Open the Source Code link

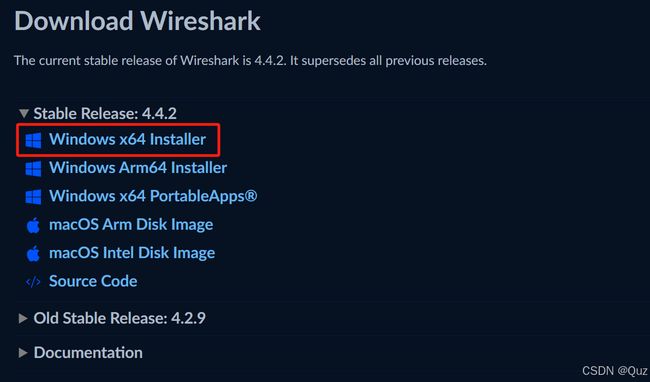(93, 281)
